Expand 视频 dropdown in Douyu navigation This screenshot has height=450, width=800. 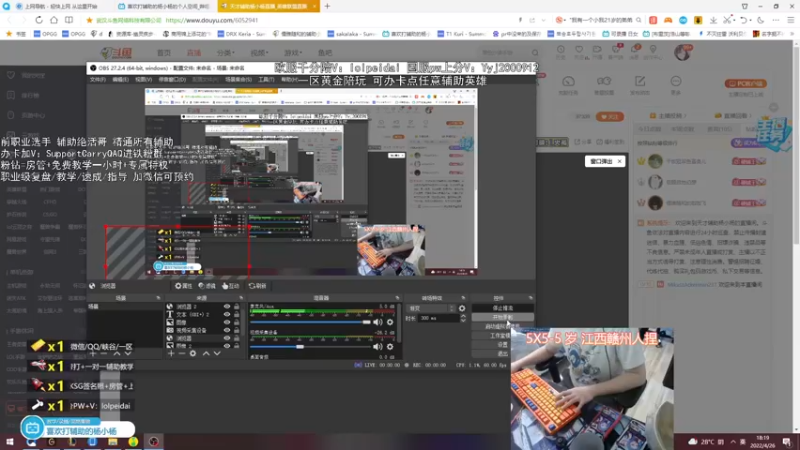click(259, 53)
